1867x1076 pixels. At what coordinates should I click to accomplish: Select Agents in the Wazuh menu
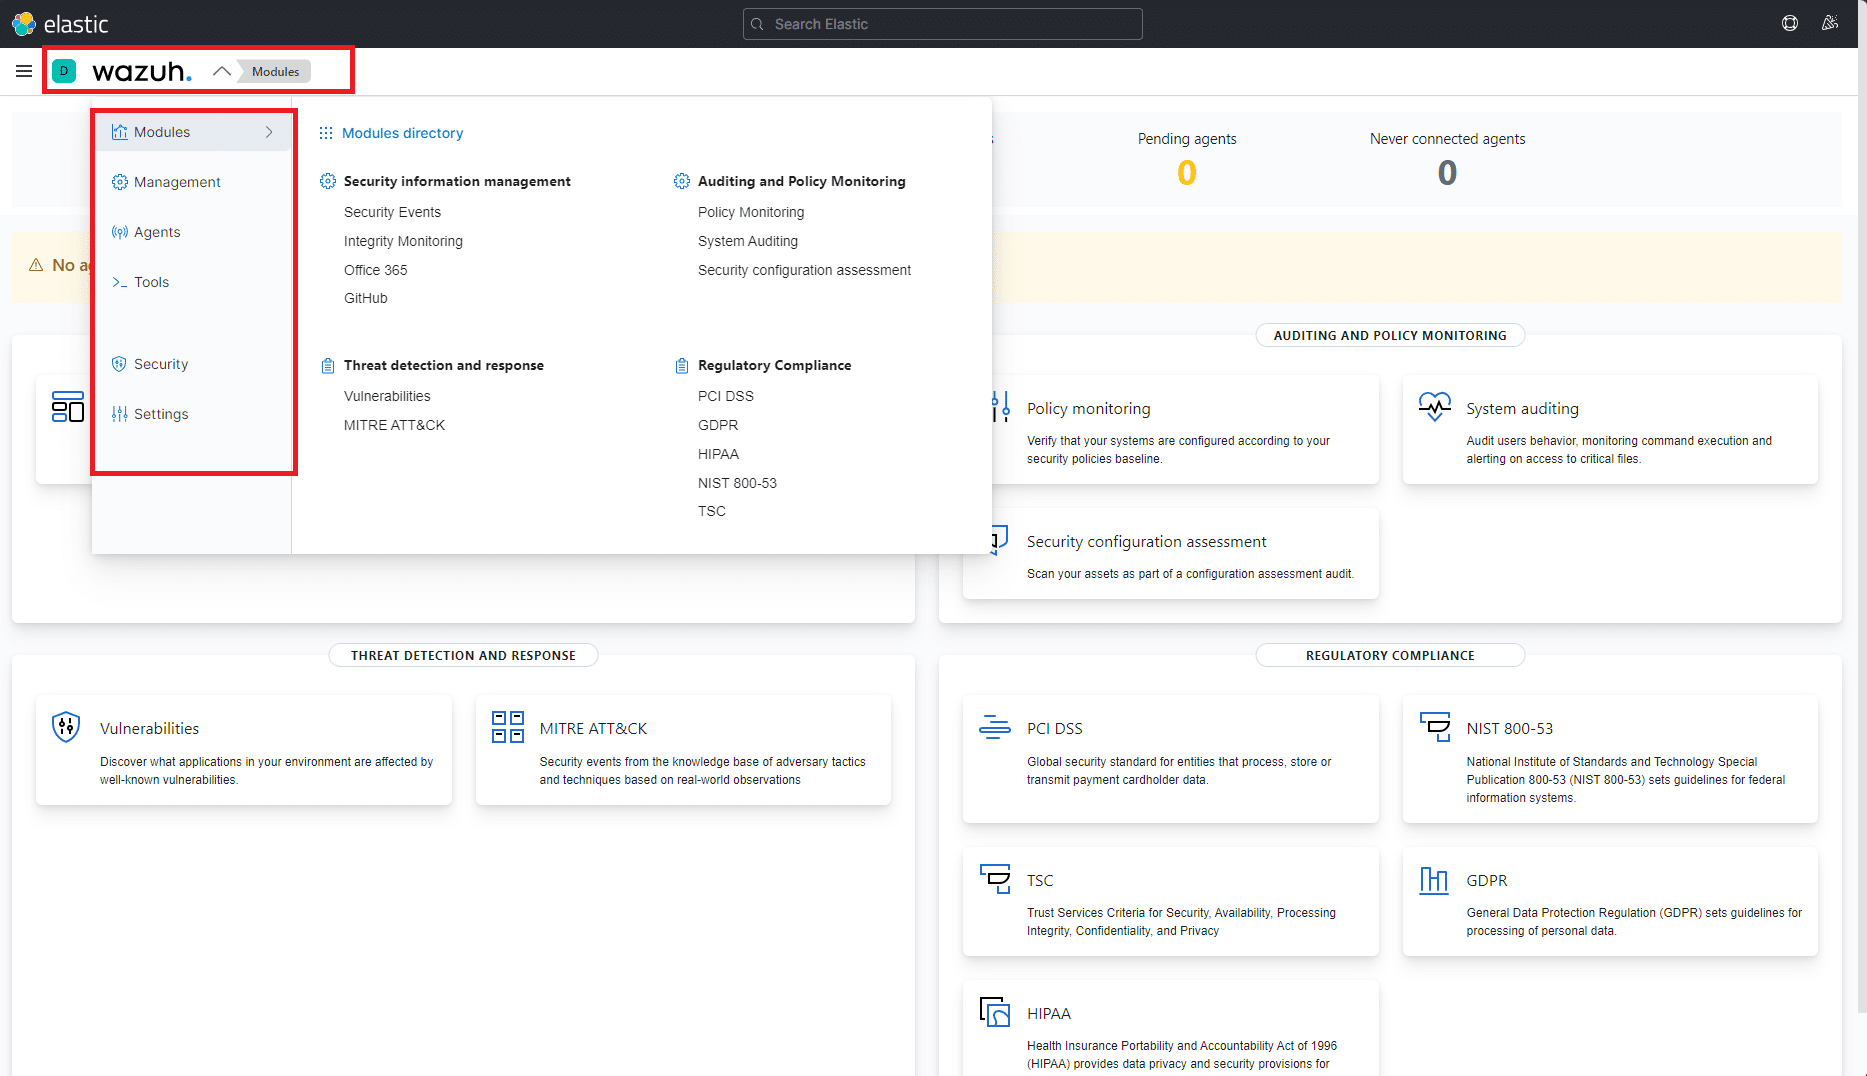pyautogui.click(x=157, y=232)
